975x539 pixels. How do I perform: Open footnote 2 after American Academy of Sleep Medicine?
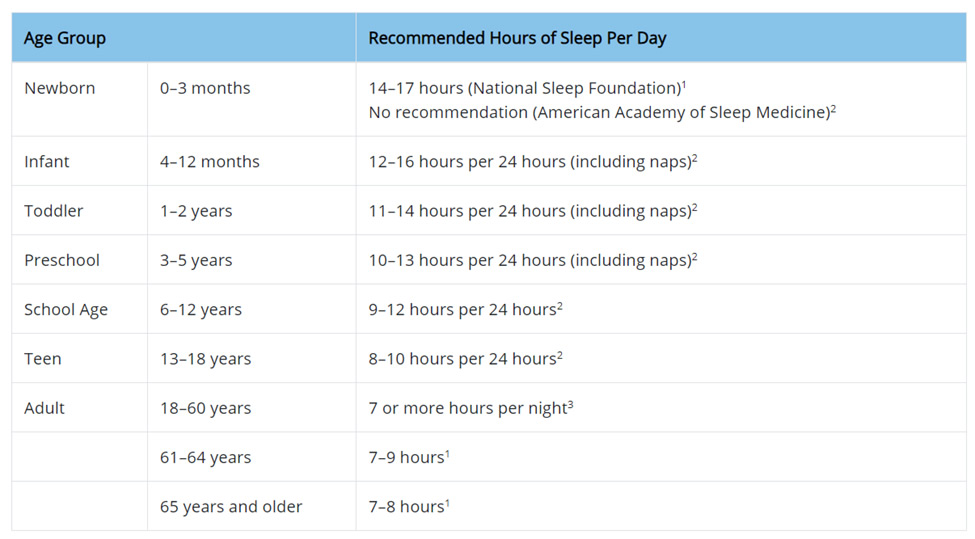pos(833,109)
